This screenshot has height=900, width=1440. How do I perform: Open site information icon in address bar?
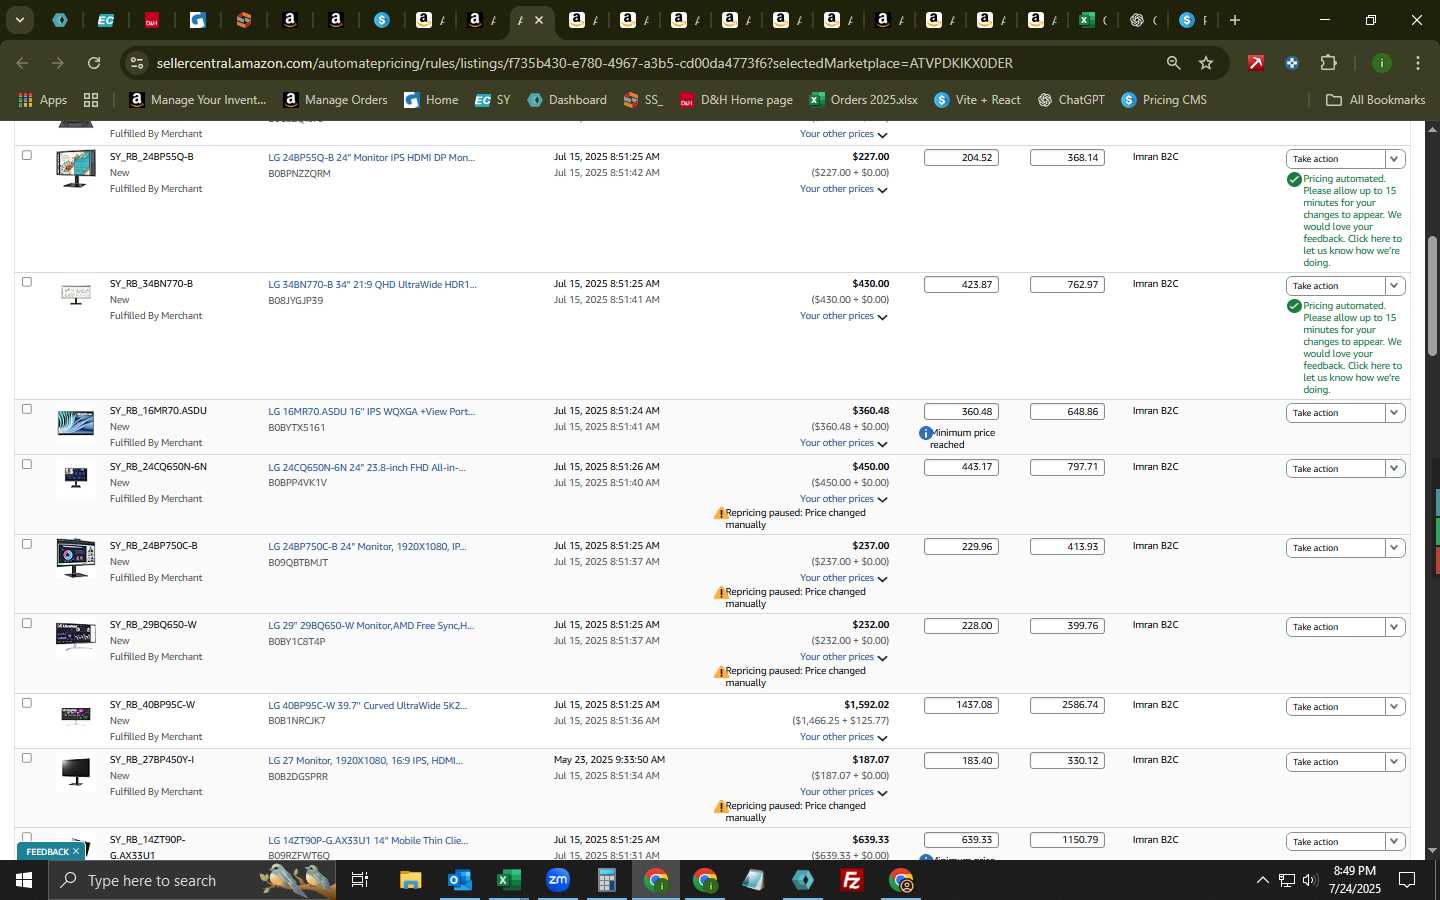click(x=137, y=63)
